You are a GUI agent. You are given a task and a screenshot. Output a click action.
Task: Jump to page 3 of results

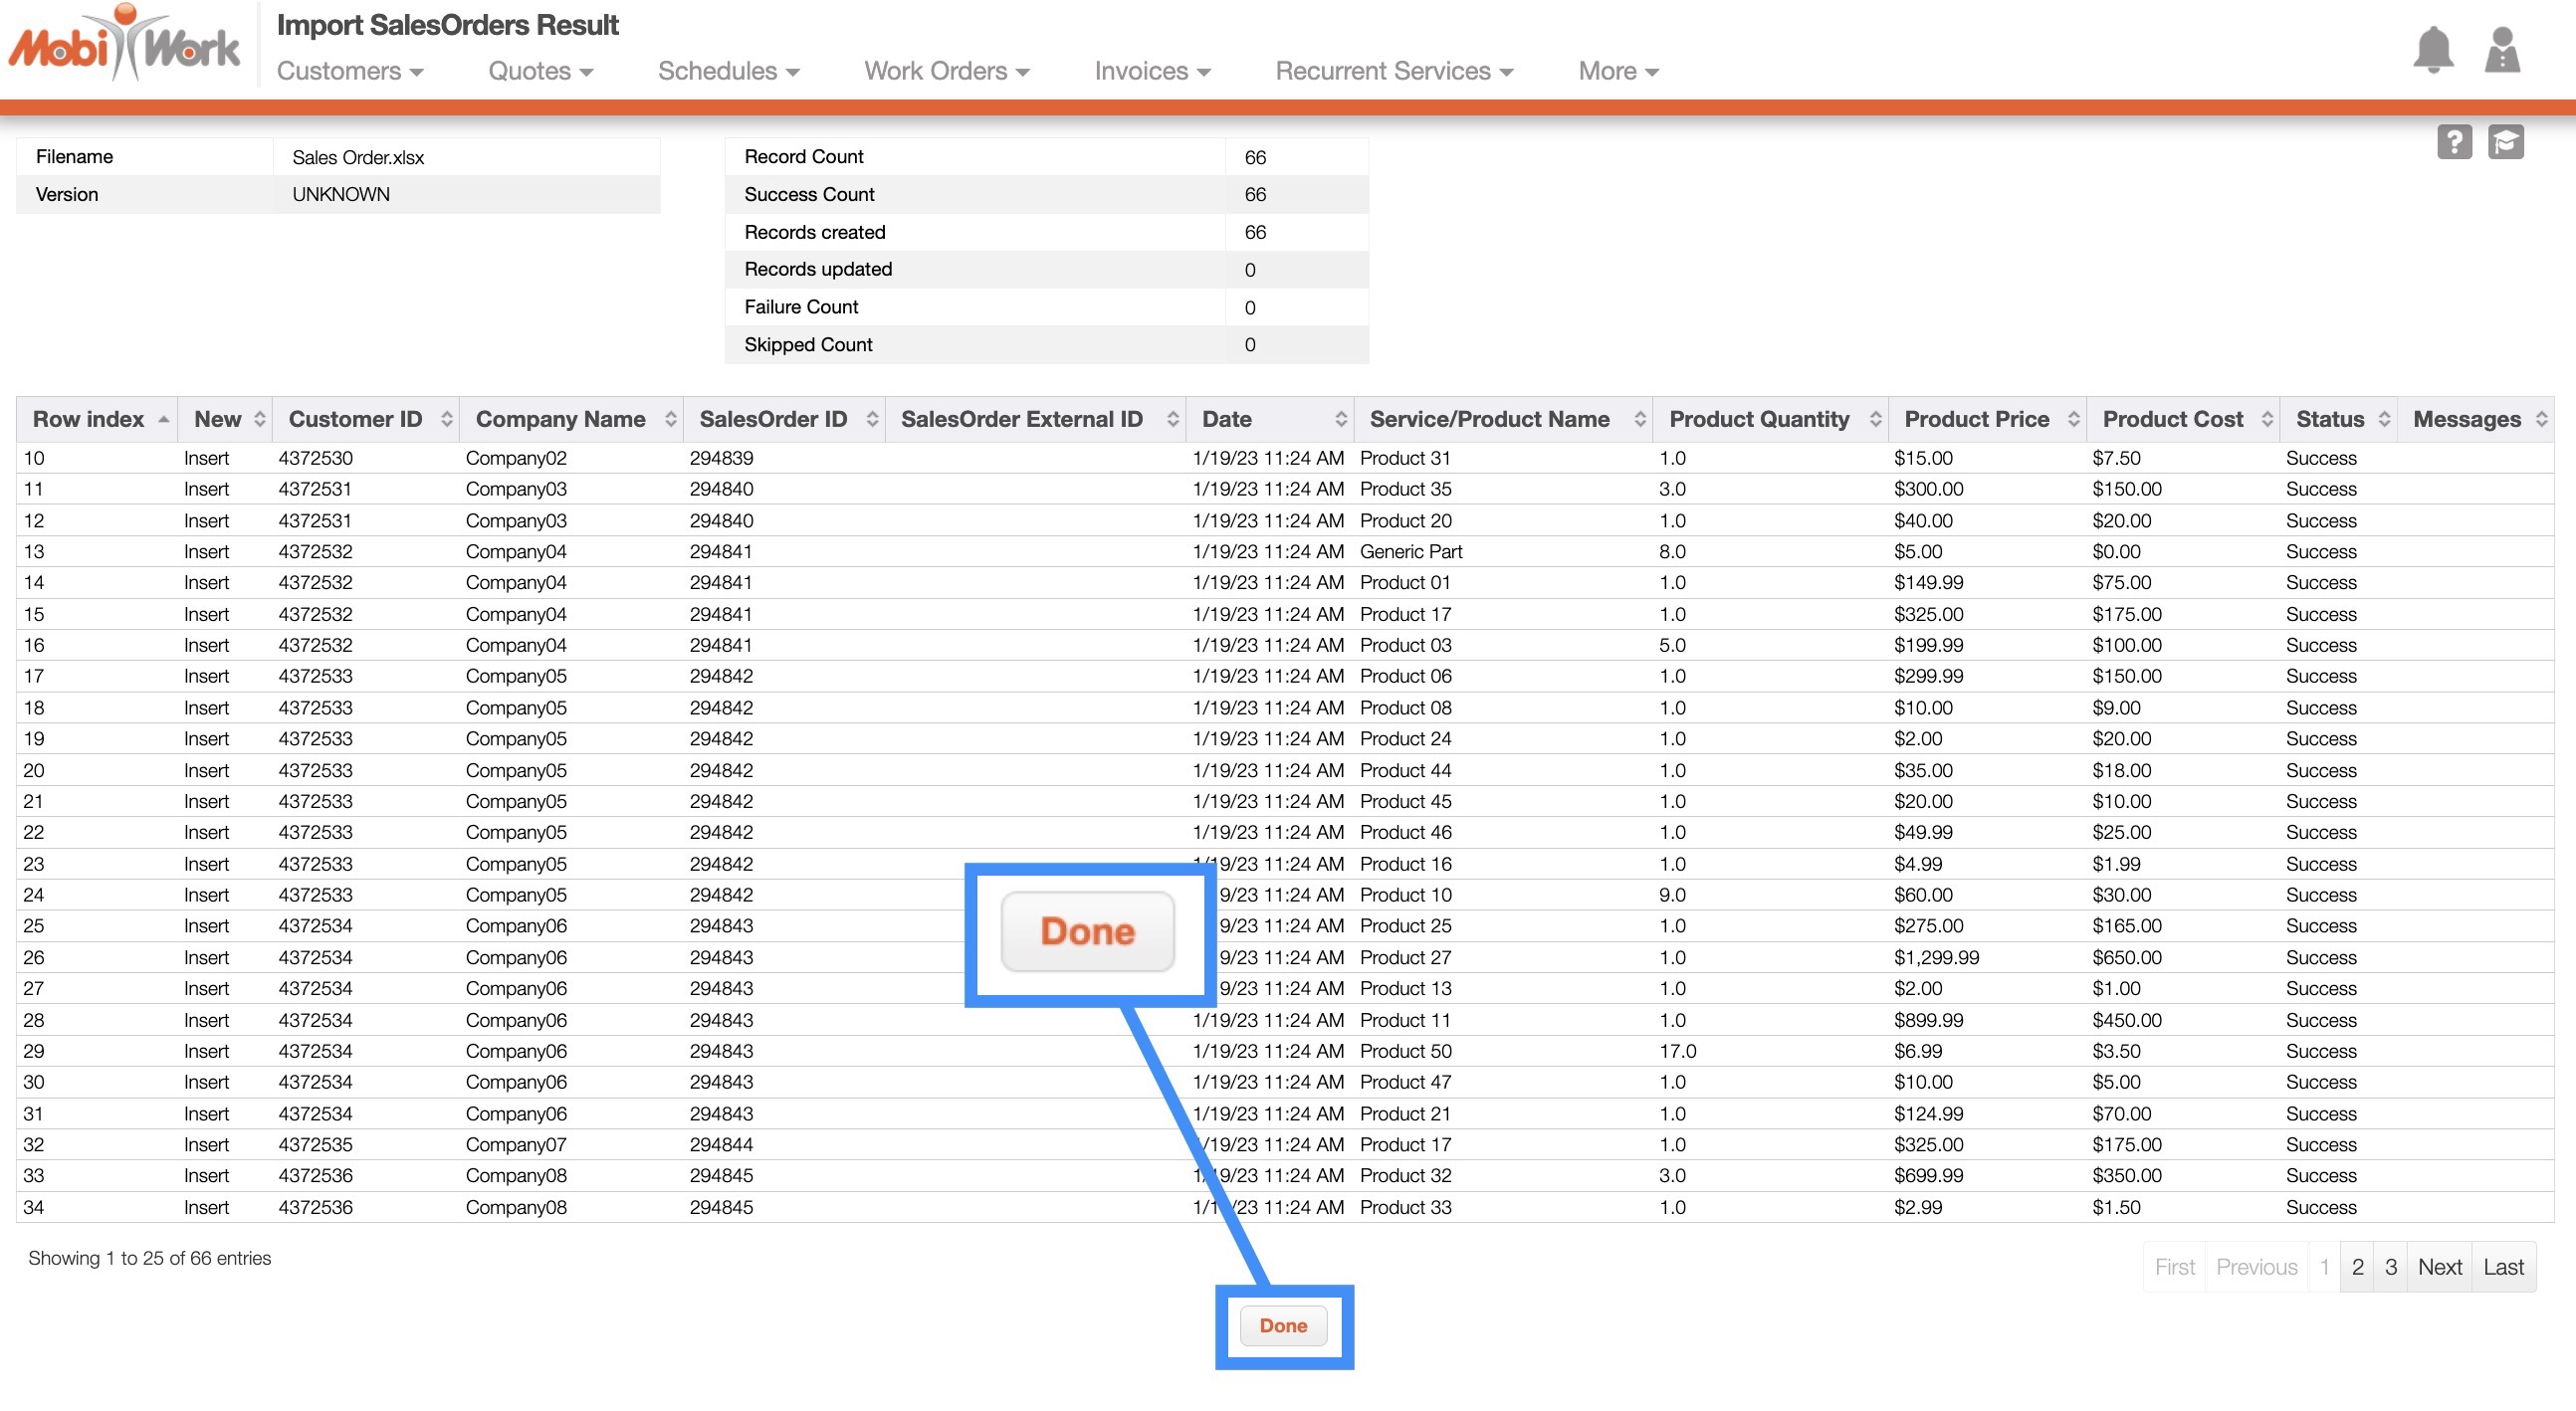2390,1267
